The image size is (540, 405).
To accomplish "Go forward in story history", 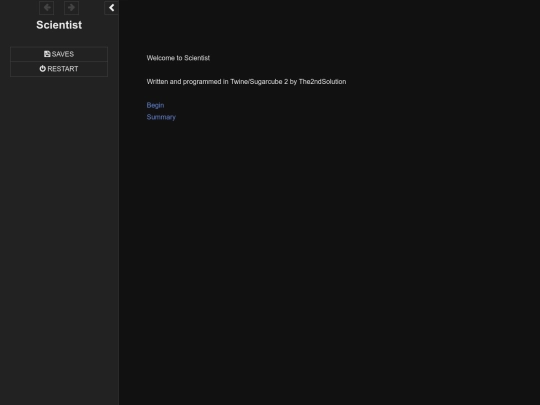I will pos(72,8).
